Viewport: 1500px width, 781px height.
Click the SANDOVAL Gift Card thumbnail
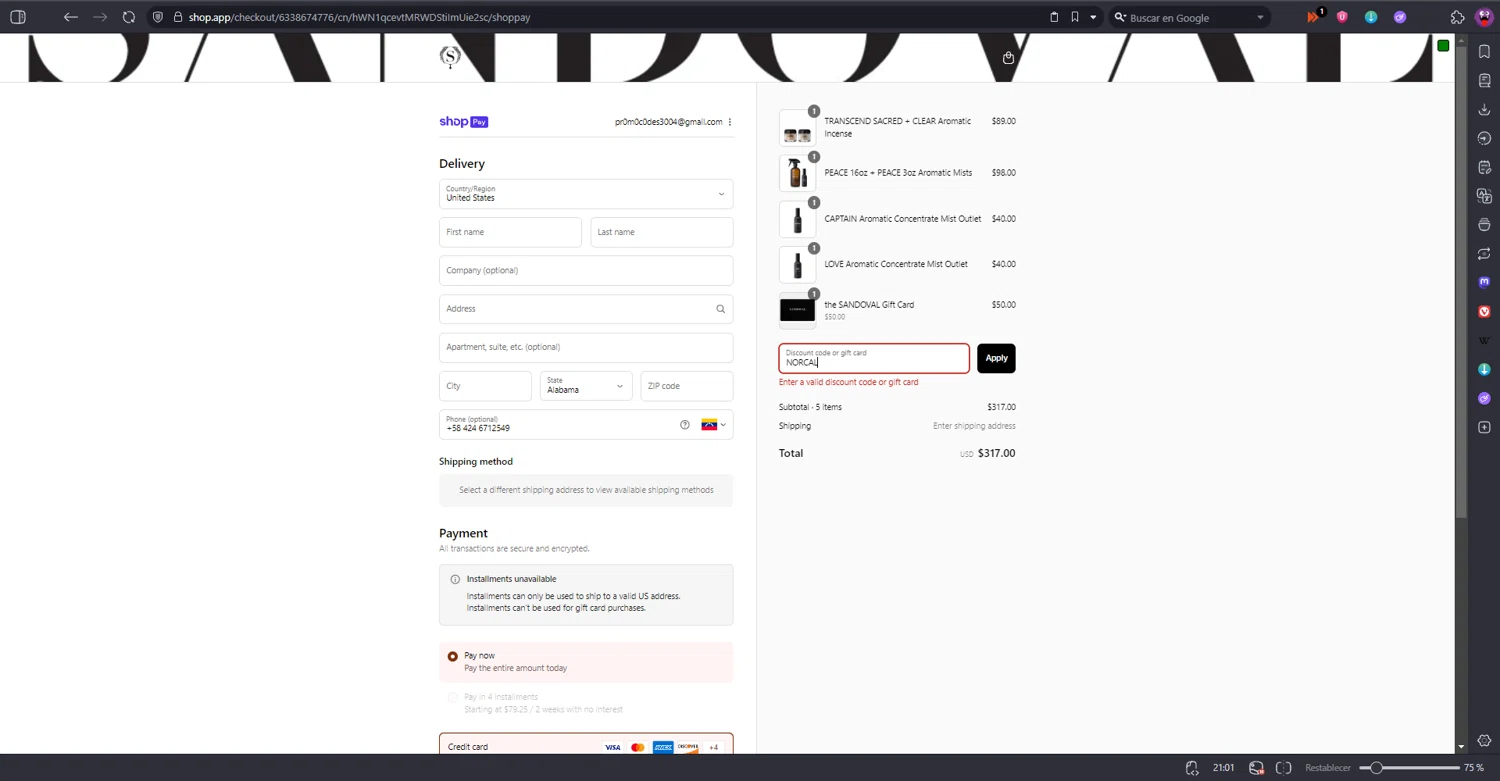pos(798,310)
